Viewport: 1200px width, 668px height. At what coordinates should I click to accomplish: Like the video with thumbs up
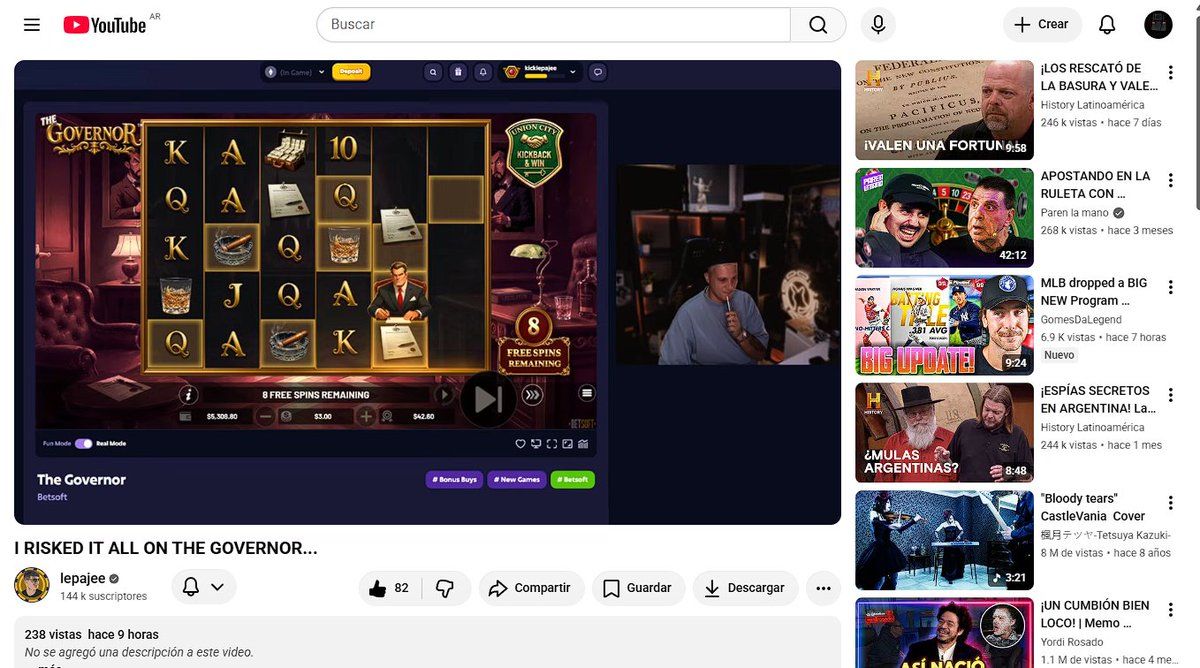pos(390,588)
